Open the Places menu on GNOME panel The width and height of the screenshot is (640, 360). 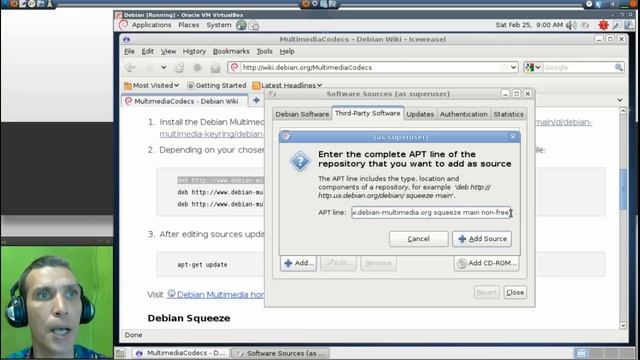click(189, 25)
